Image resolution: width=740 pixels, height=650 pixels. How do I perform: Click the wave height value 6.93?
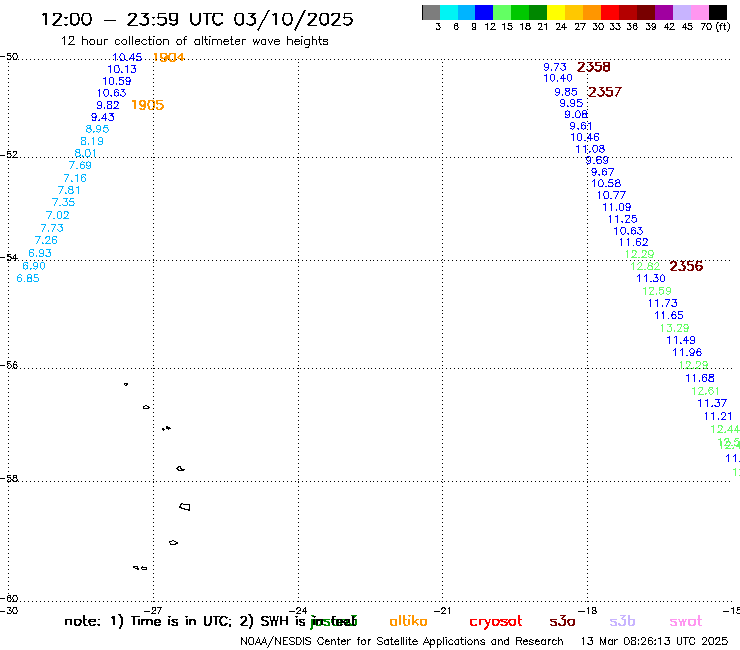tap(40, 253)
